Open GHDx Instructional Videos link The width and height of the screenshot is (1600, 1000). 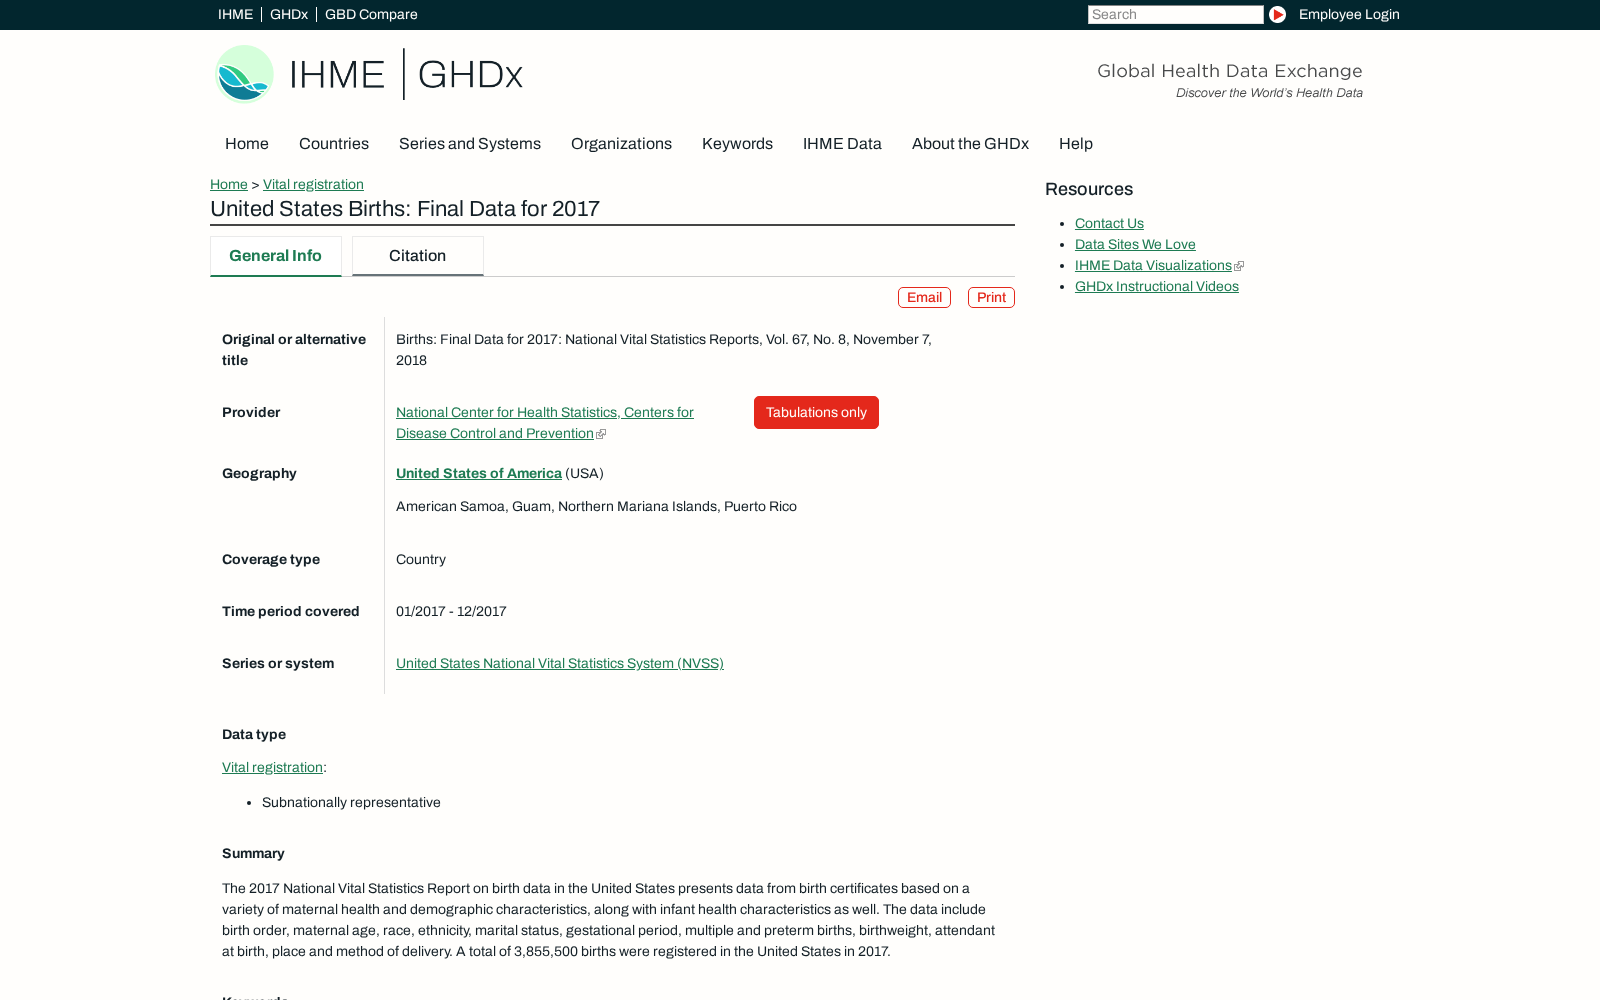(x=1157, y=286)
